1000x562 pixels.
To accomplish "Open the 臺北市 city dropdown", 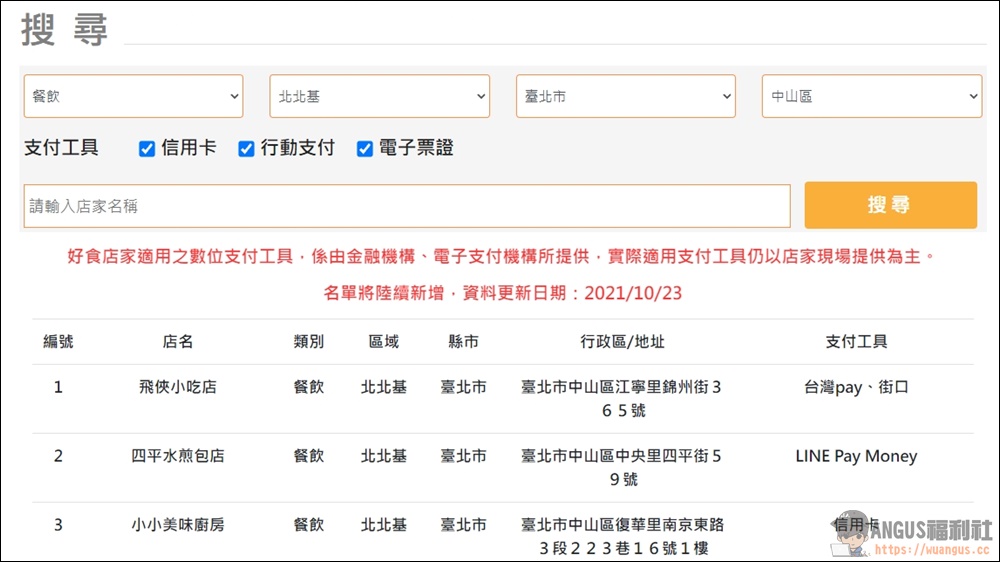I will tap(626, 96).
